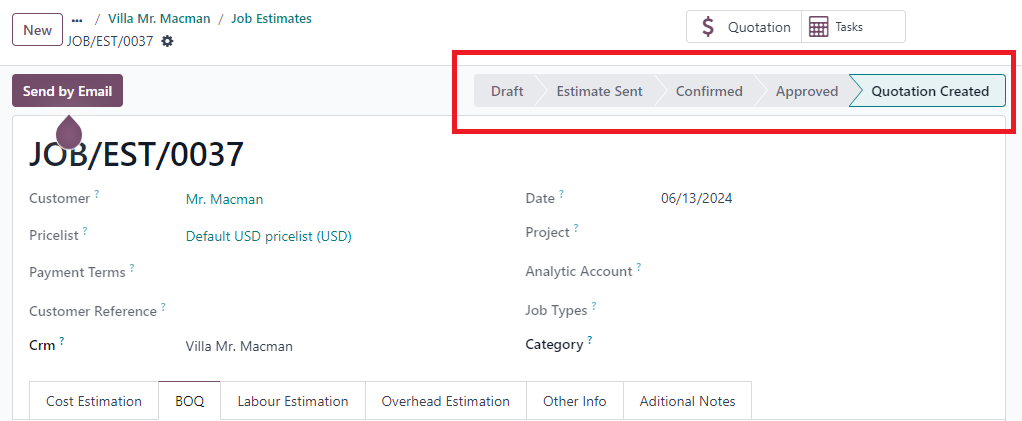Click the Customer field help question mark

coord(97,194)
